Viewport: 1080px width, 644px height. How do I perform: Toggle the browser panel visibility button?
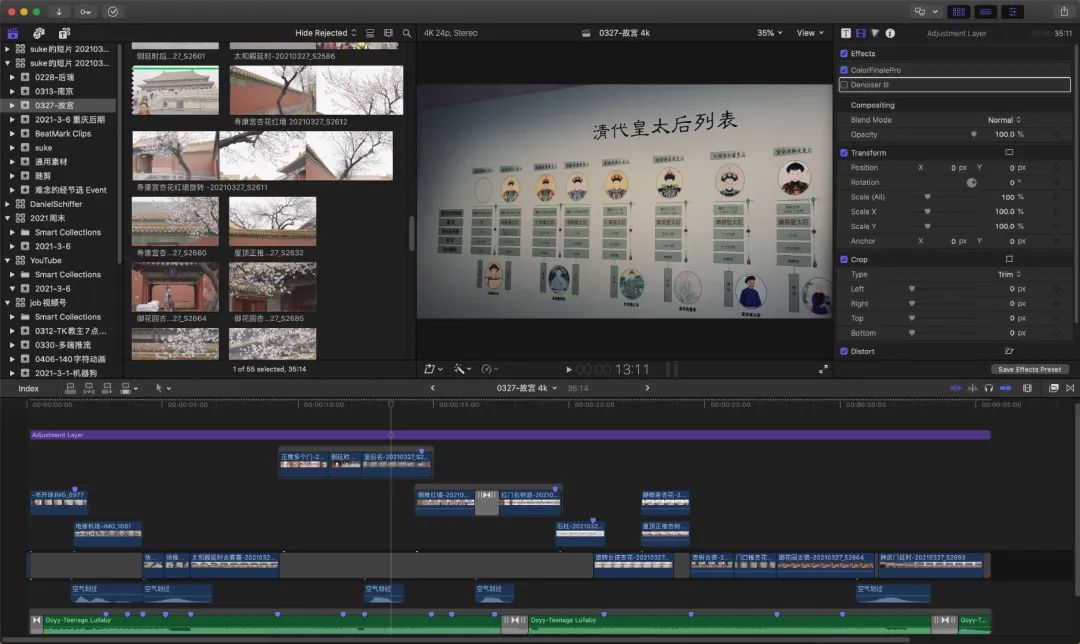(958, 12)
